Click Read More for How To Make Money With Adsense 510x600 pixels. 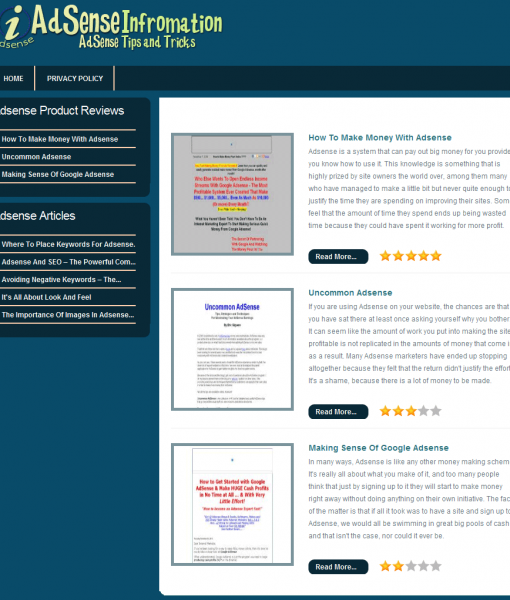(338, 256)
